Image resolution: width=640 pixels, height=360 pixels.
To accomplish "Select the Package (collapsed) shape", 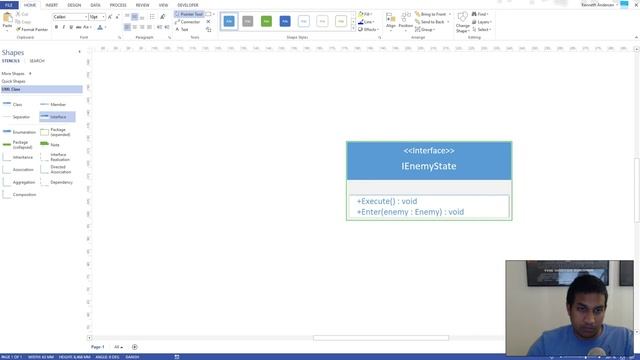I will pyautogui.click(x=18, y=144).
